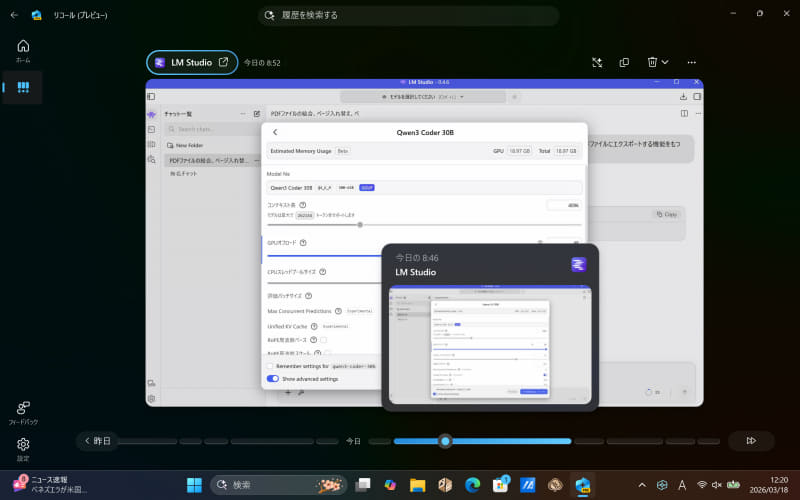This screenshot has width=800, height=500.
Task: Go back in Qwen3 Coder 30B dialog
Action: coord(275,132)
